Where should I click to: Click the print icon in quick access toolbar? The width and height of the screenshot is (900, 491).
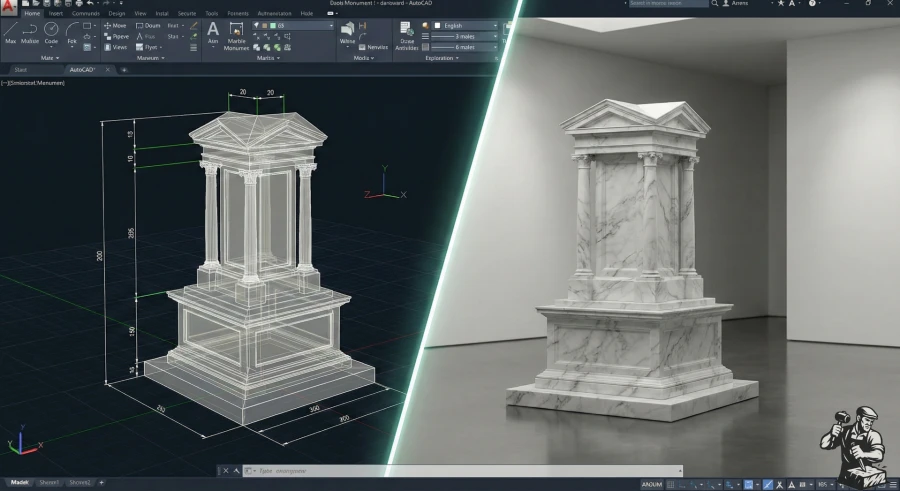click(x=79, y=3)
